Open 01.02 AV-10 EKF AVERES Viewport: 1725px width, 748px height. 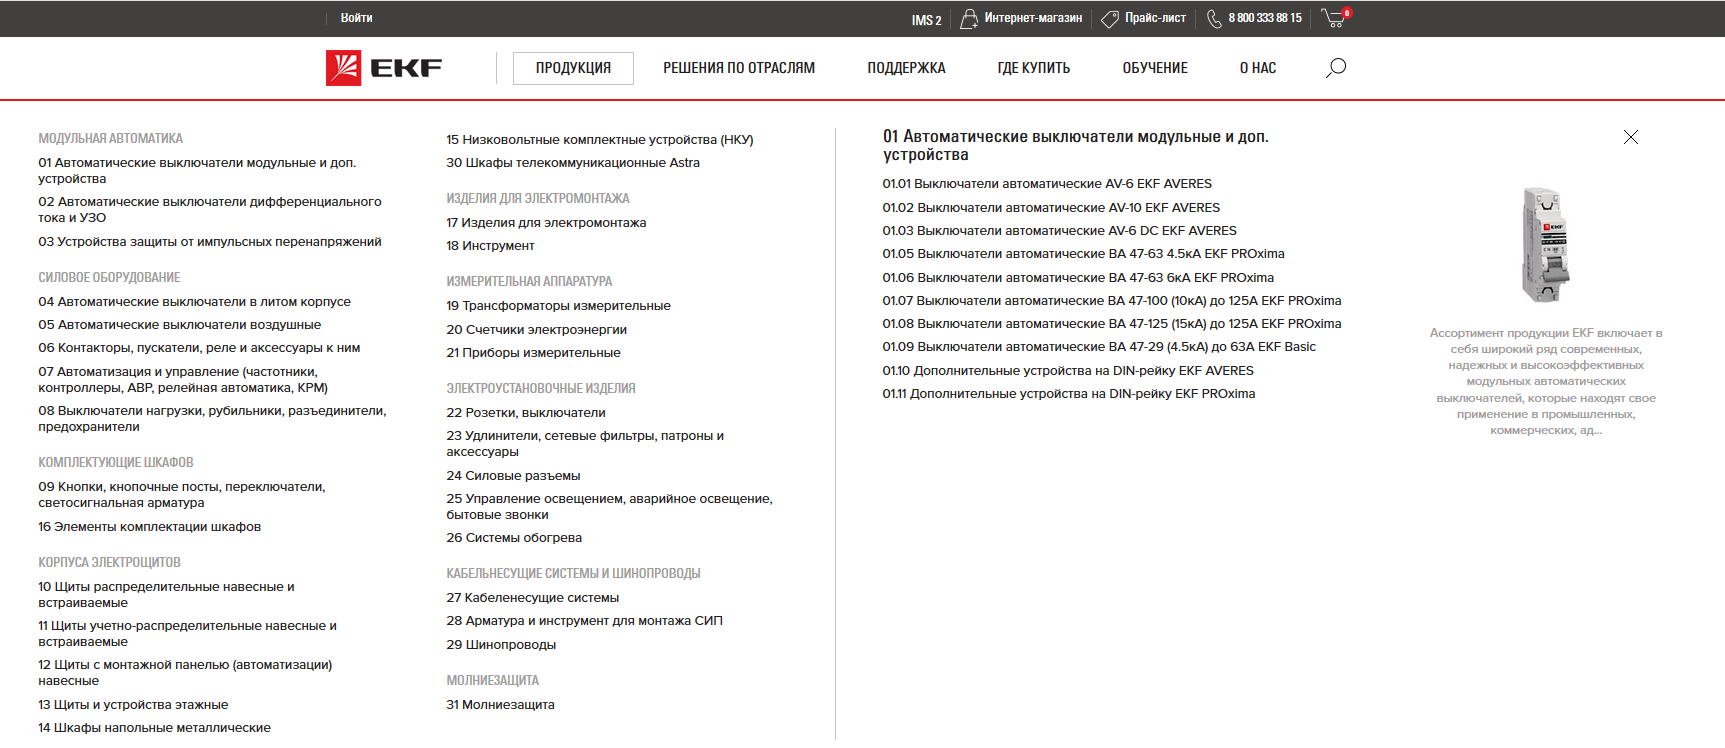[1051, 208]
